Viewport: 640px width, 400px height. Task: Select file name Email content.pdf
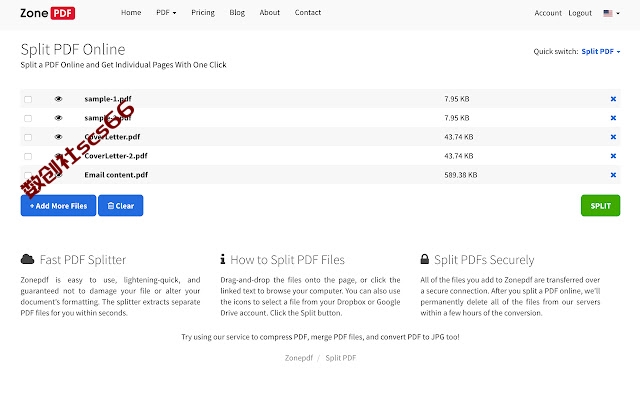click(116, 175)
